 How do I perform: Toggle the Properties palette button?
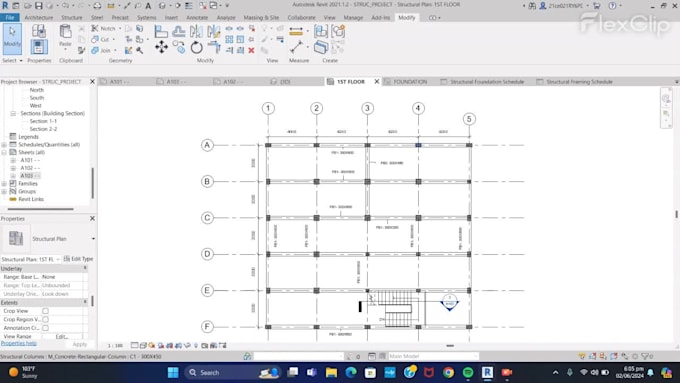[39, 47]
